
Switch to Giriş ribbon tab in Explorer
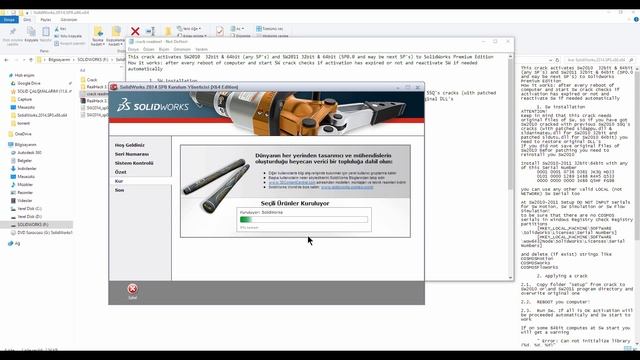tap(27, 20)
